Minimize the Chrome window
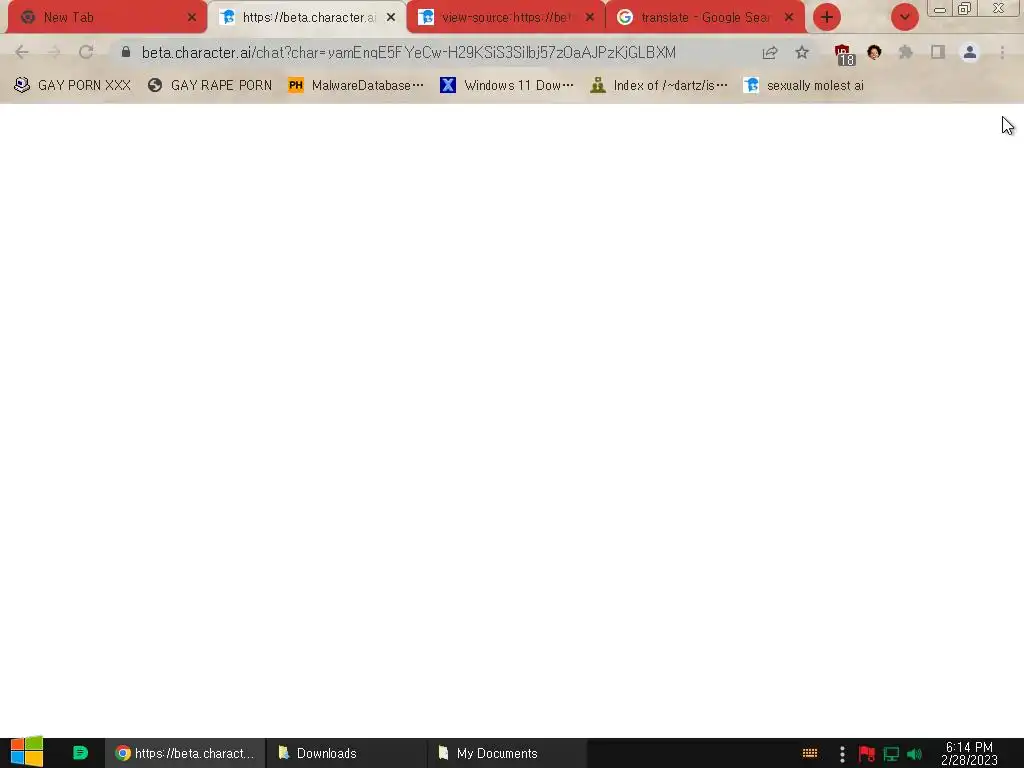The height and width of the screenshot is (768, 1024). coord(939,9)
